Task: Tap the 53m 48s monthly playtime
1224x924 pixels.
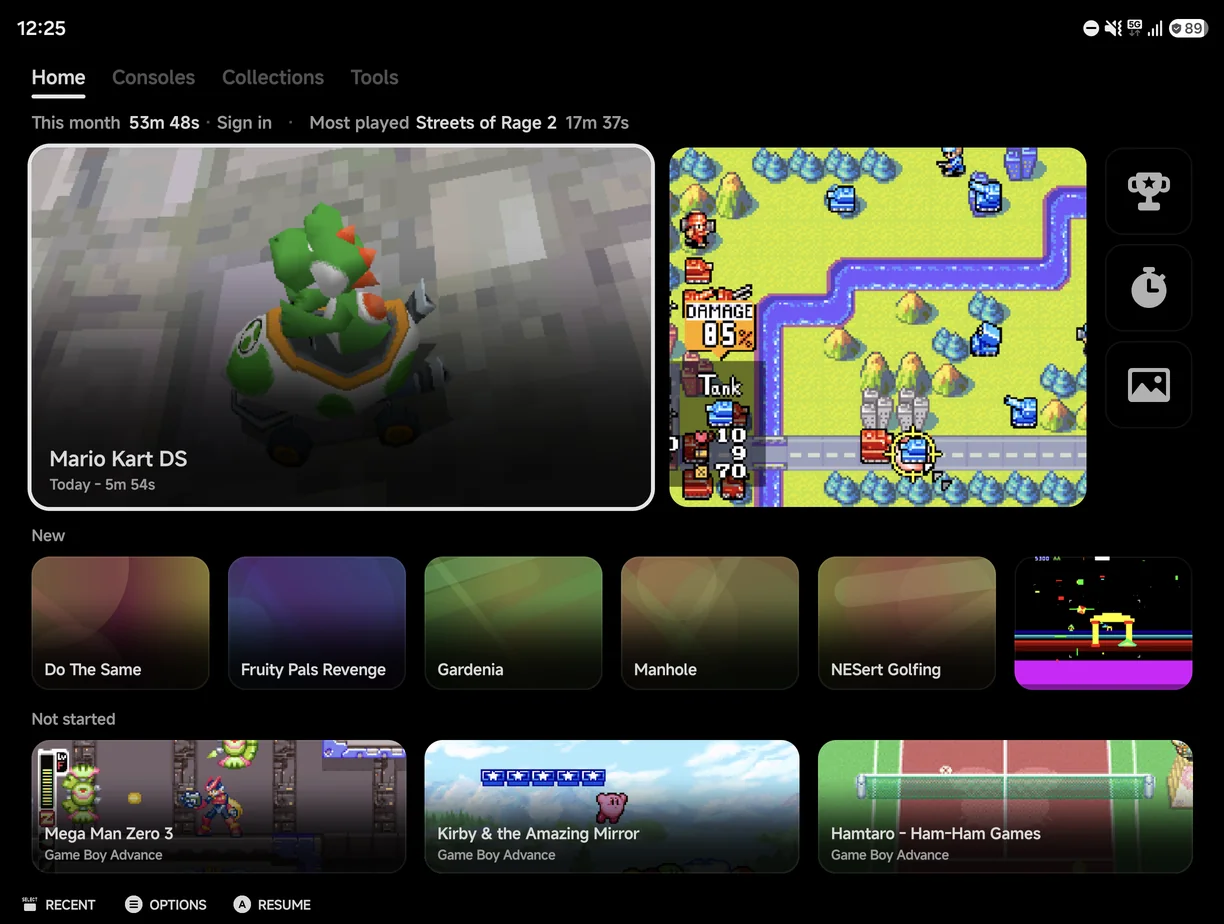Action: coord(164,123)
